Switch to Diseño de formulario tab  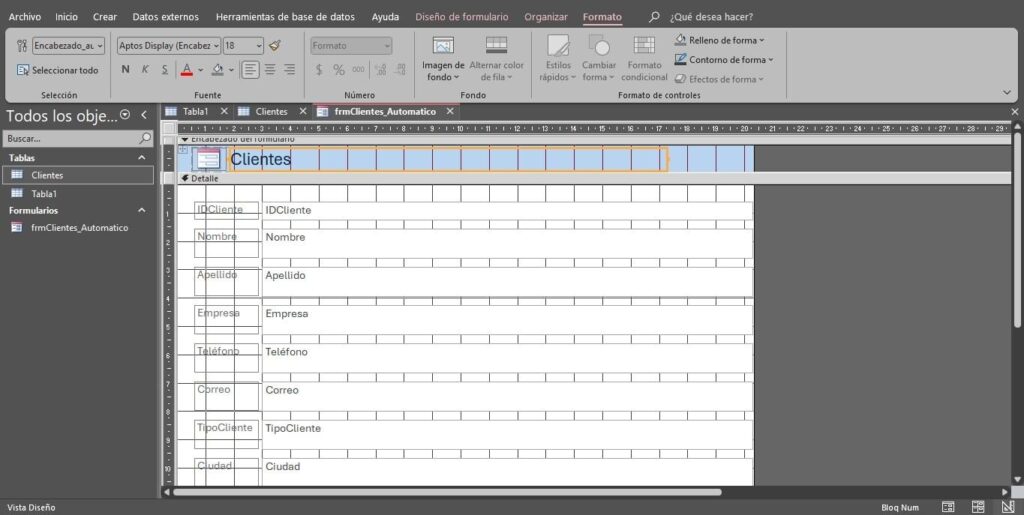pos(462,17)
